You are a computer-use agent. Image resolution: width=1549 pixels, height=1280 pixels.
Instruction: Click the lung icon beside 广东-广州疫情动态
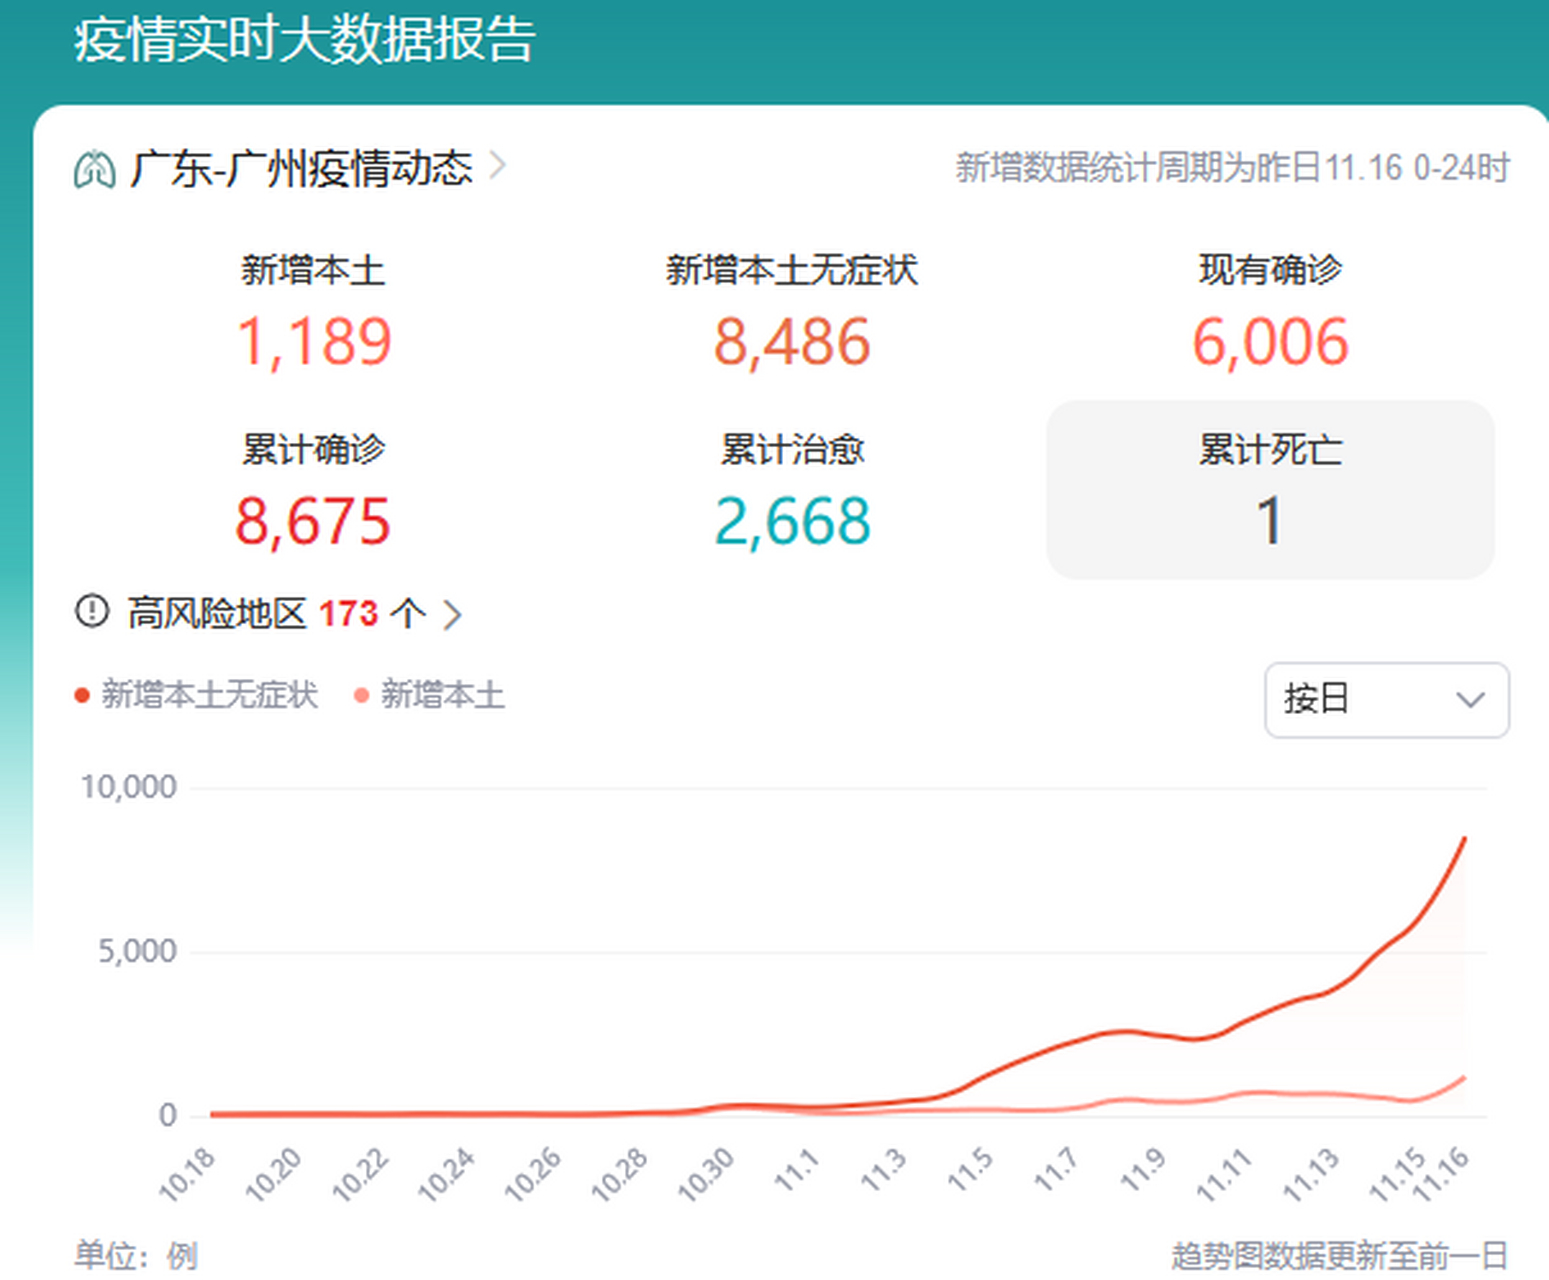[94, 170]
